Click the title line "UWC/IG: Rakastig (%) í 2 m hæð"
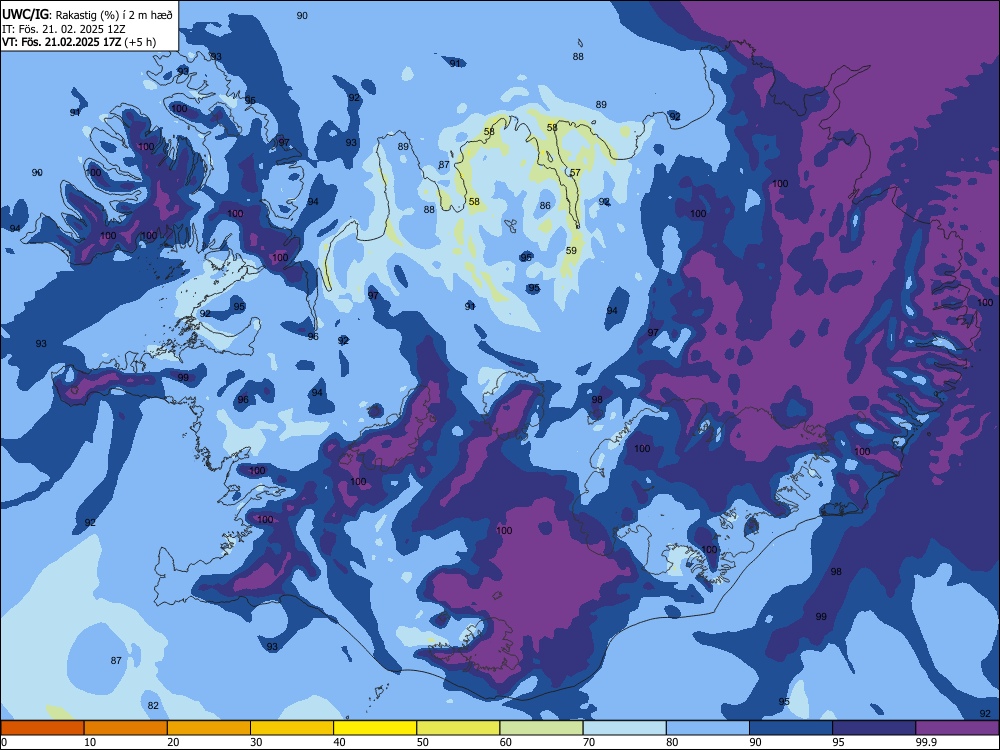The width and height of the screenshot is (1000, 750). 87,14
